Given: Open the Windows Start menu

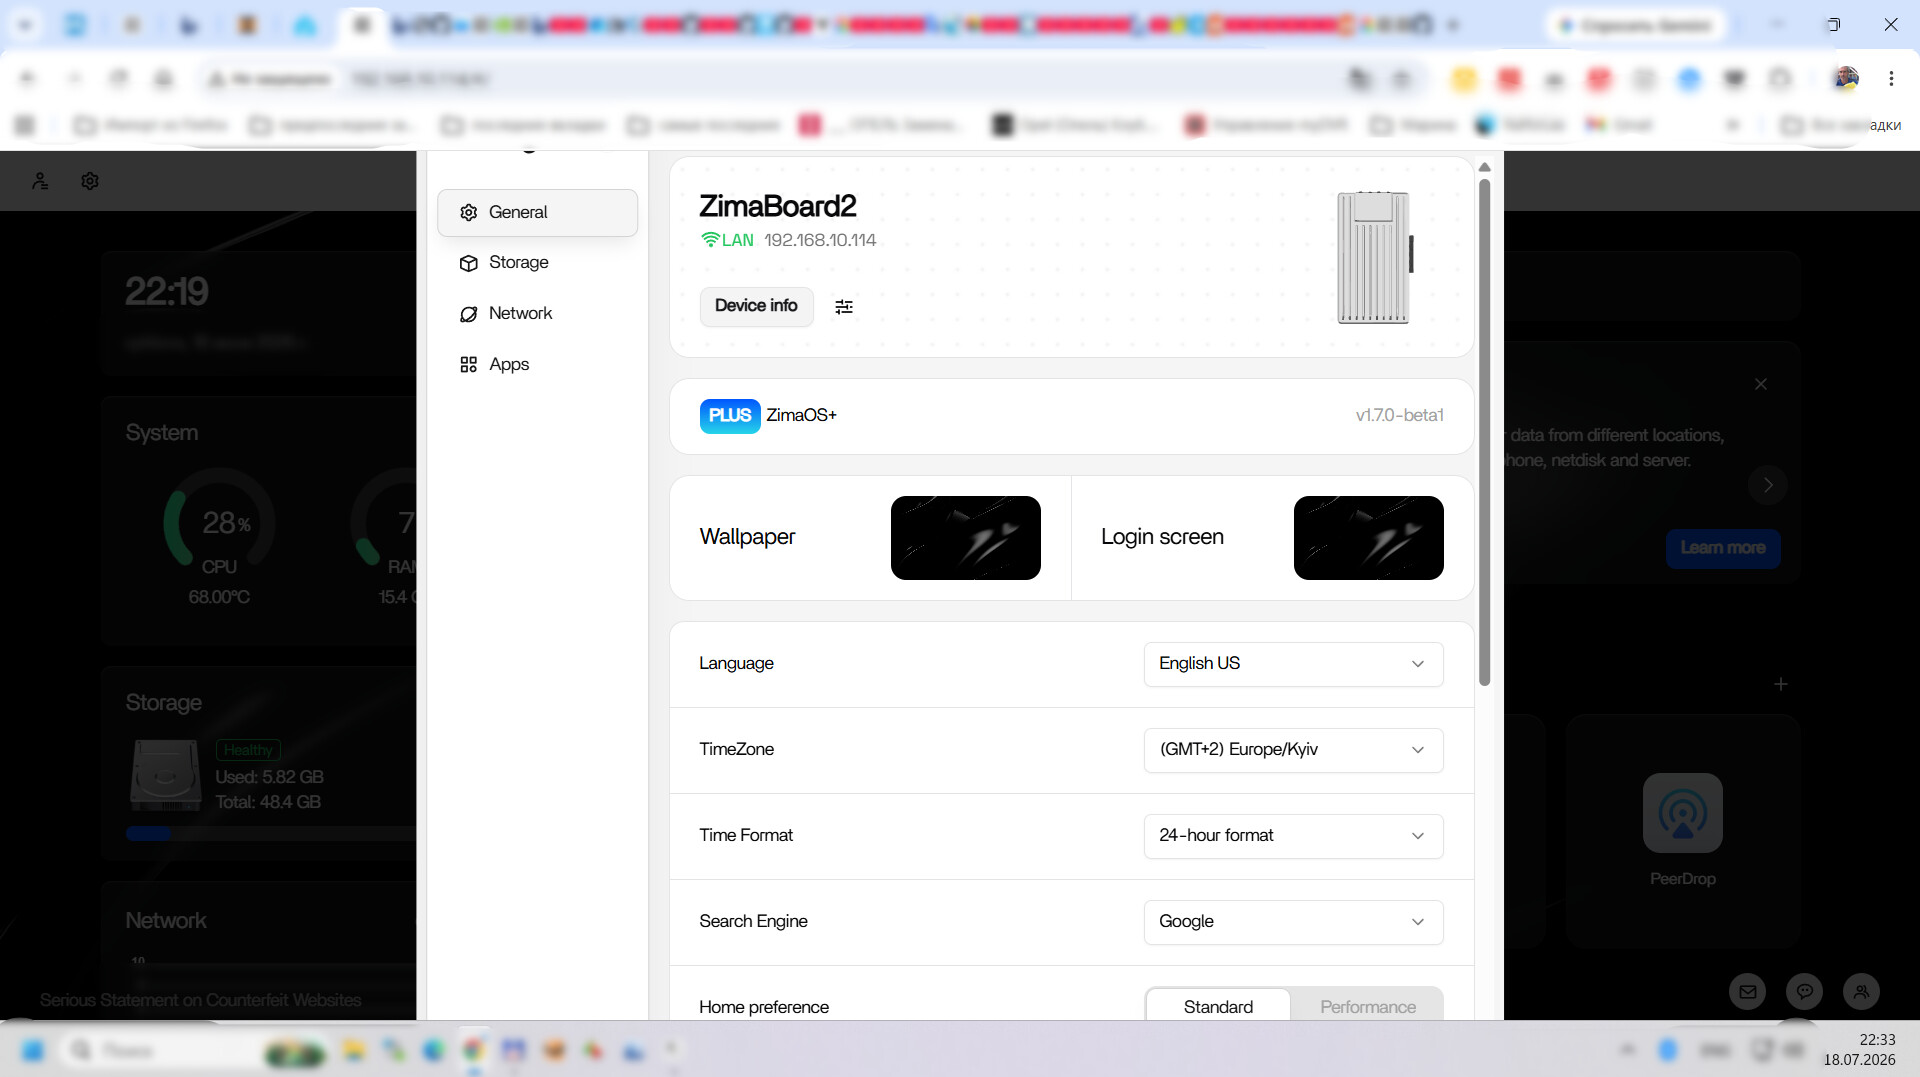Looking at the screenshot, I should click(x=33, y=1050).
